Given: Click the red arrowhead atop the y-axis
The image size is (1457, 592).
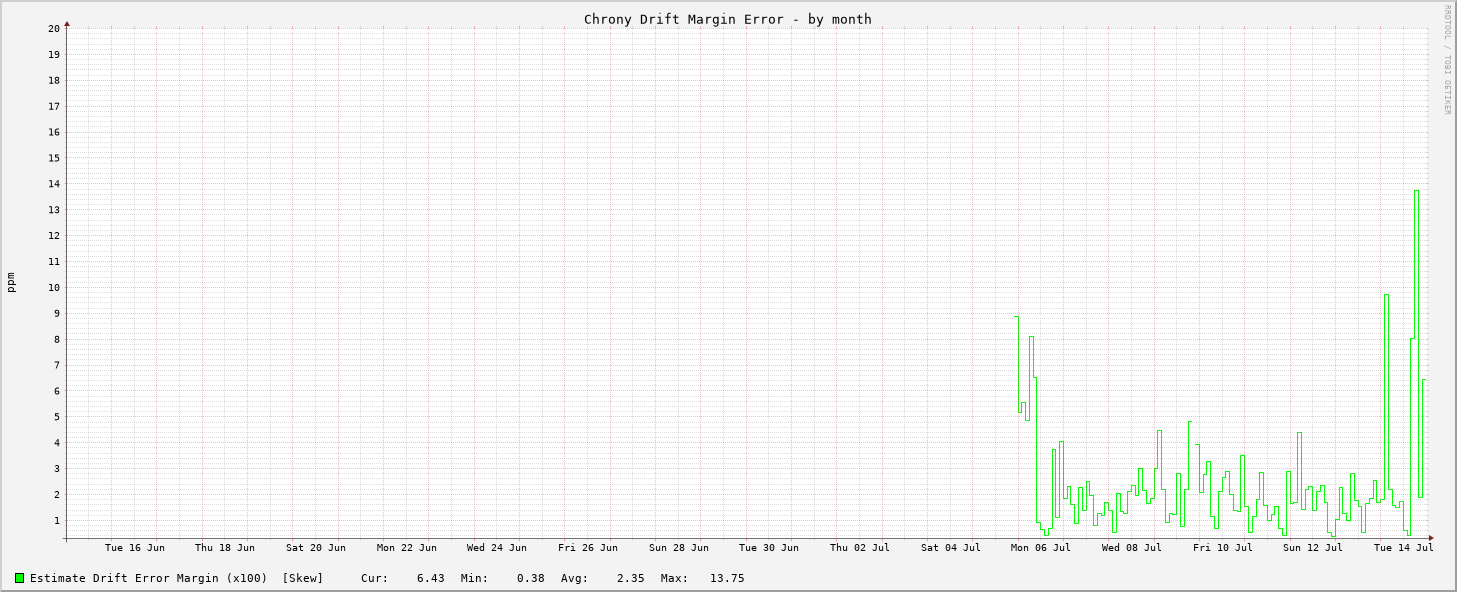Looking at the screenshot, I should (x=67, y=23).
